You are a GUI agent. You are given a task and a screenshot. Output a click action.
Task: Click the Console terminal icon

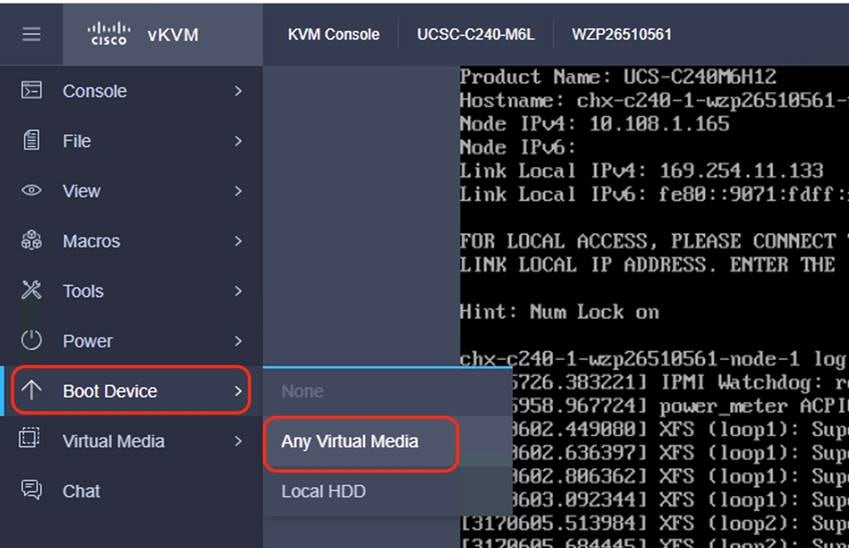[x=31, y=90]
